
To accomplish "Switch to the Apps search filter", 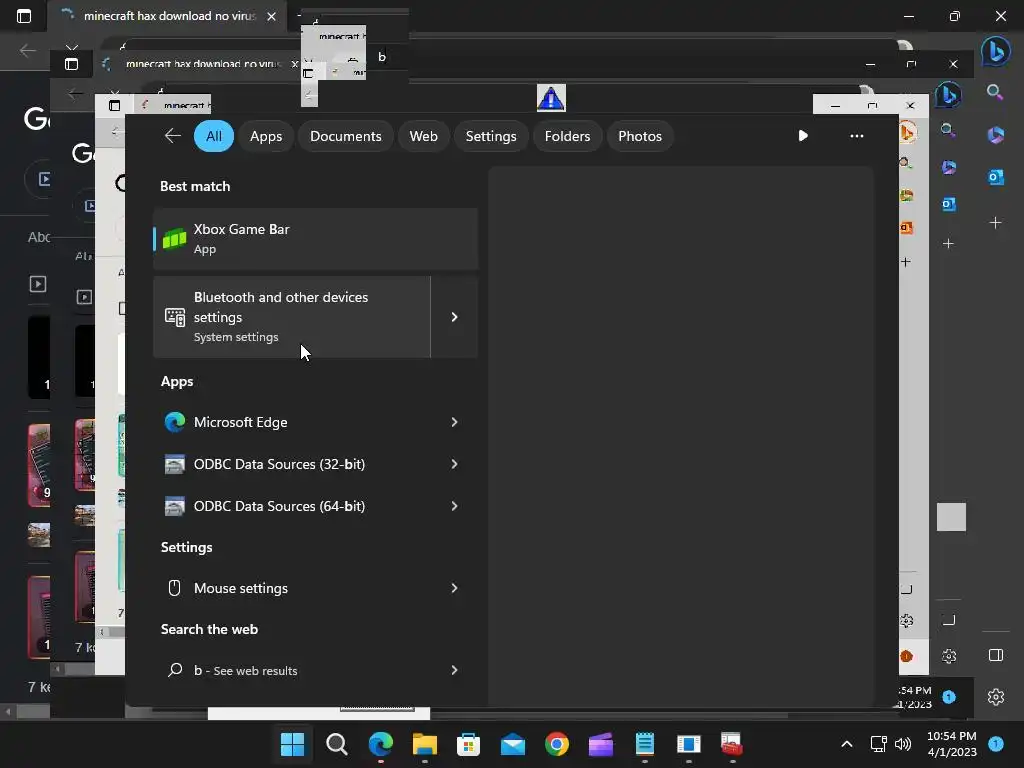I will click(x=266, y=136).
